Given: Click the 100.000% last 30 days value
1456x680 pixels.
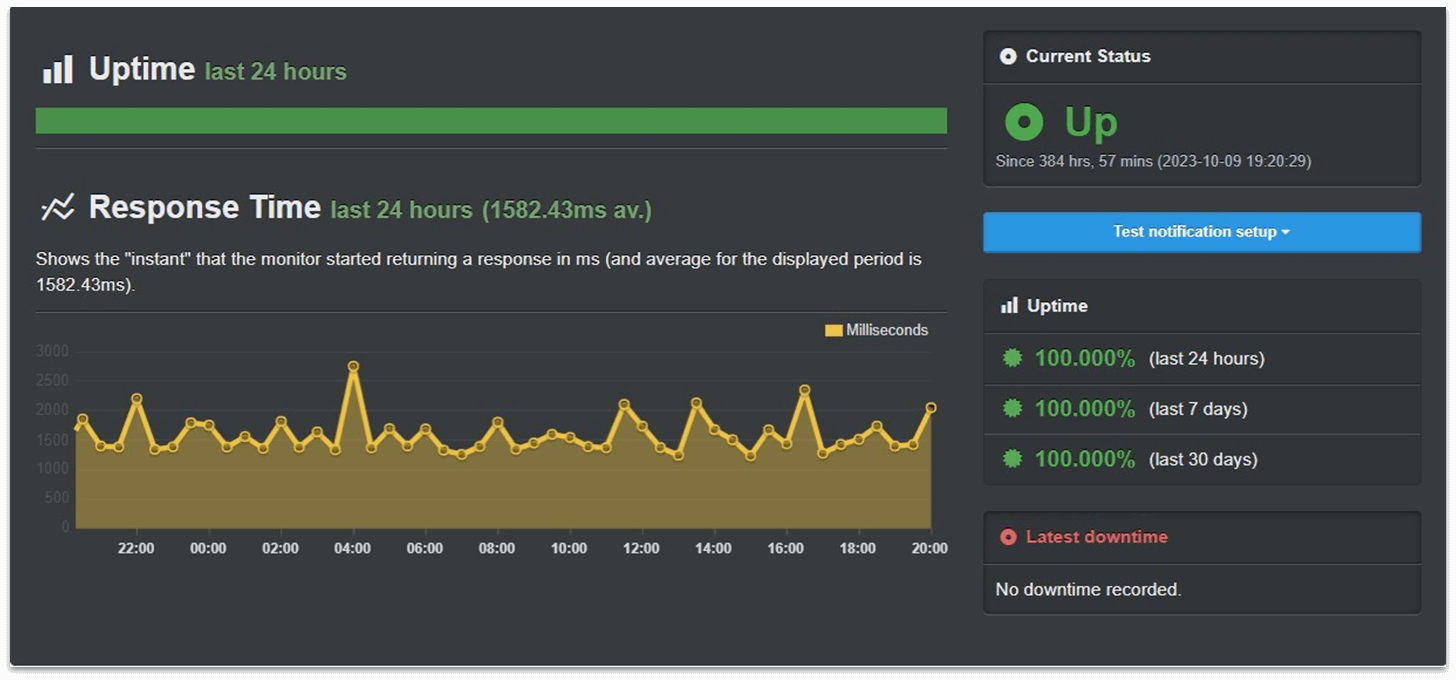Looking at the screenshot, I should (1084, 459).
